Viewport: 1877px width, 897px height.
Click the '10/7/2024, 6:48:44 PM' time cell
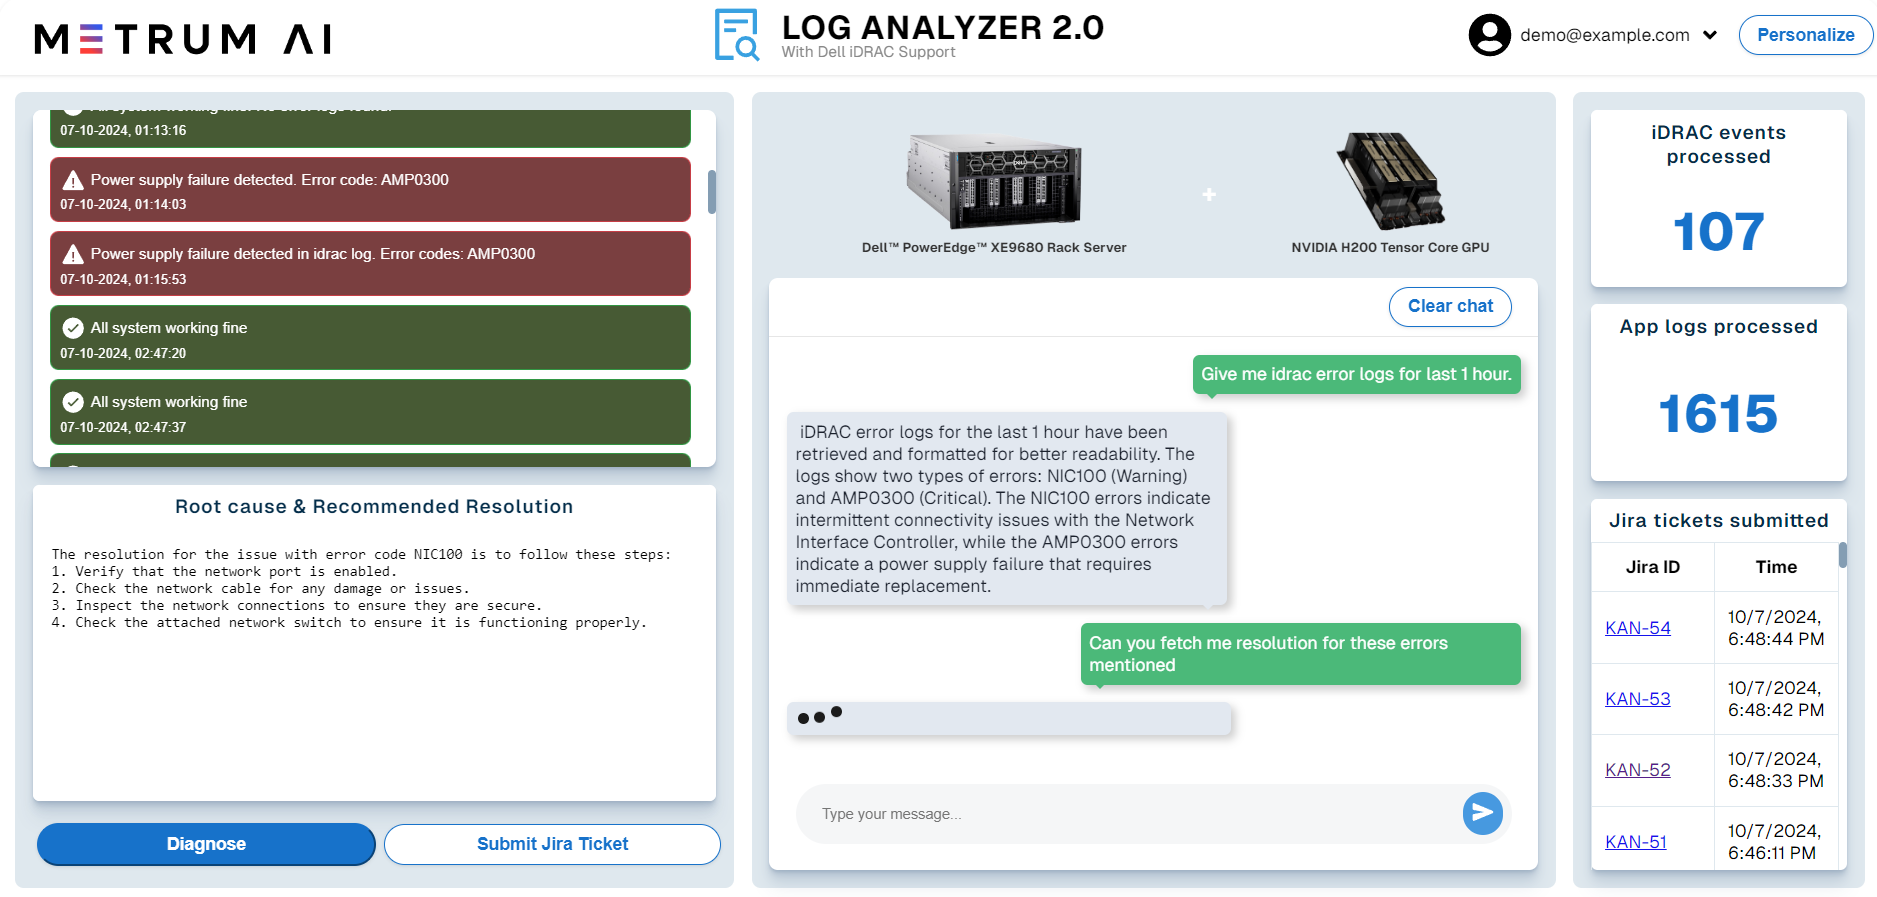click(x=1776, y=628)
